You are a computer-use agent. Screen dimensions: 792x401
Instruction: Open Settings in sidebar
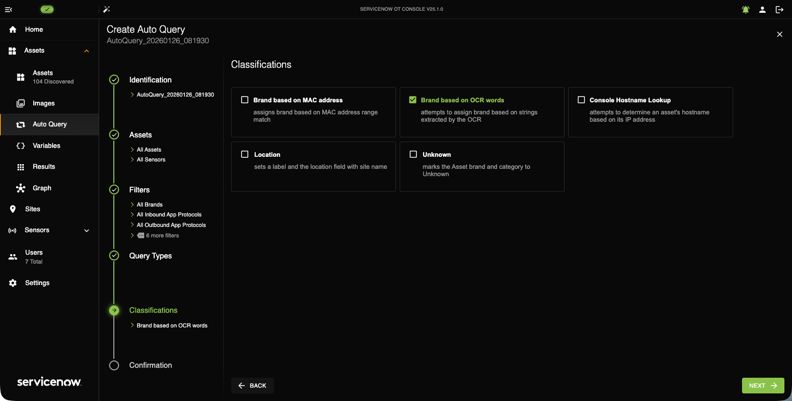[49, 283]
